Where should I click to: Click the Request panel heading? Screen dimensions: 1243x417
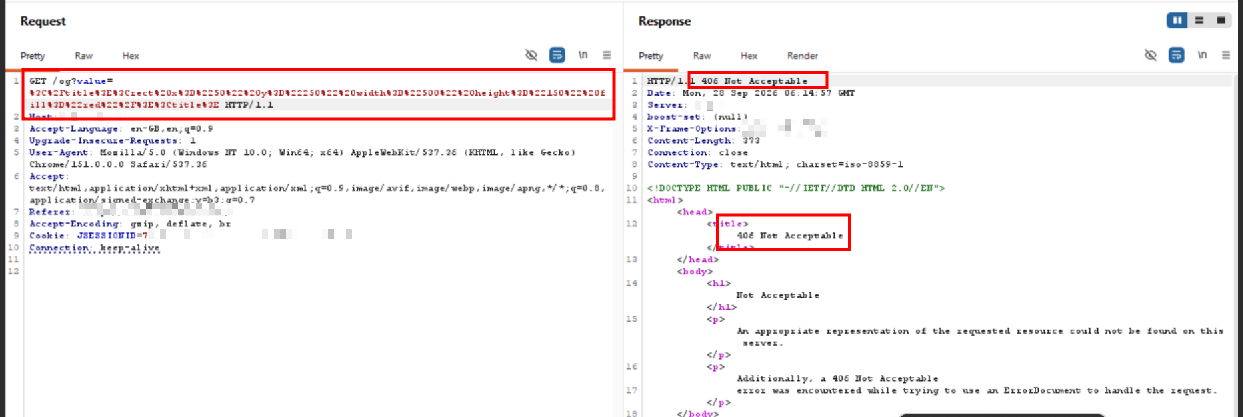coord(43,20)
